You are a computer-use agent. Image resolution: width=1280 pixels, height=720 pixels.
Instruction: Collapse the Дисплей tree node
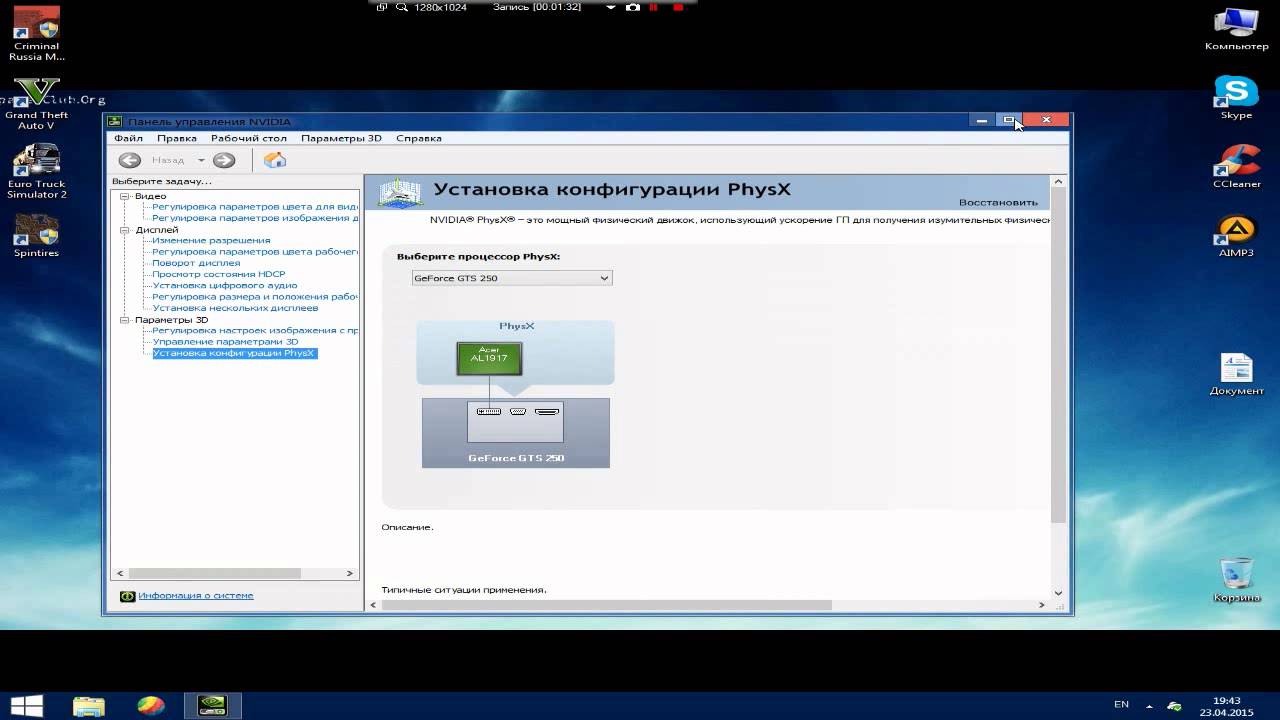(x=125, y=230)
